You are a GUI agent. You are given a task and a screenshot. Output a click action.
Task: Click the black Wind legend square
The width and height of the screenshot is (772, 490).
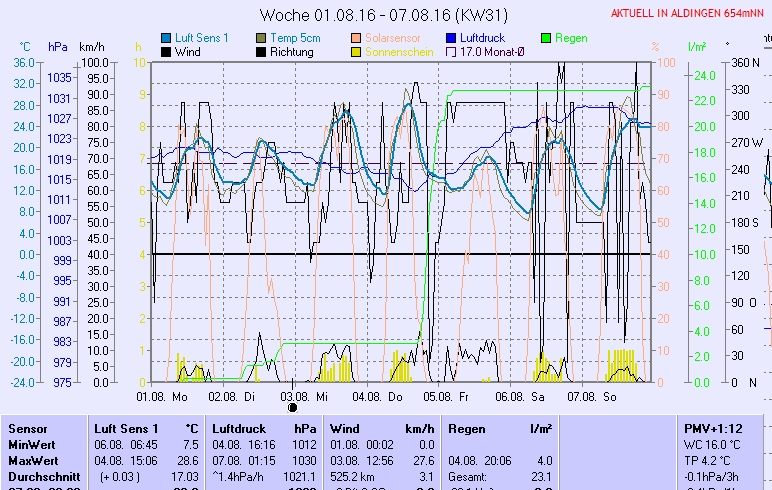click(167, 52)
